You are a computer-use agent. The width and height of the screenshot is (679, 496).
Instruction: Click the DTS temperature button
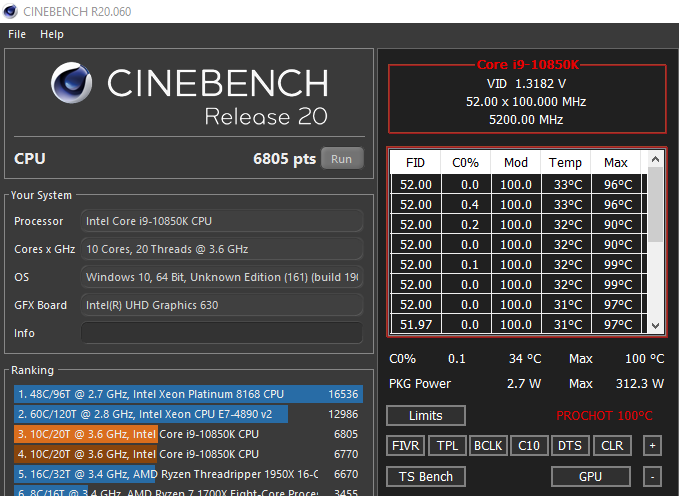569,446
